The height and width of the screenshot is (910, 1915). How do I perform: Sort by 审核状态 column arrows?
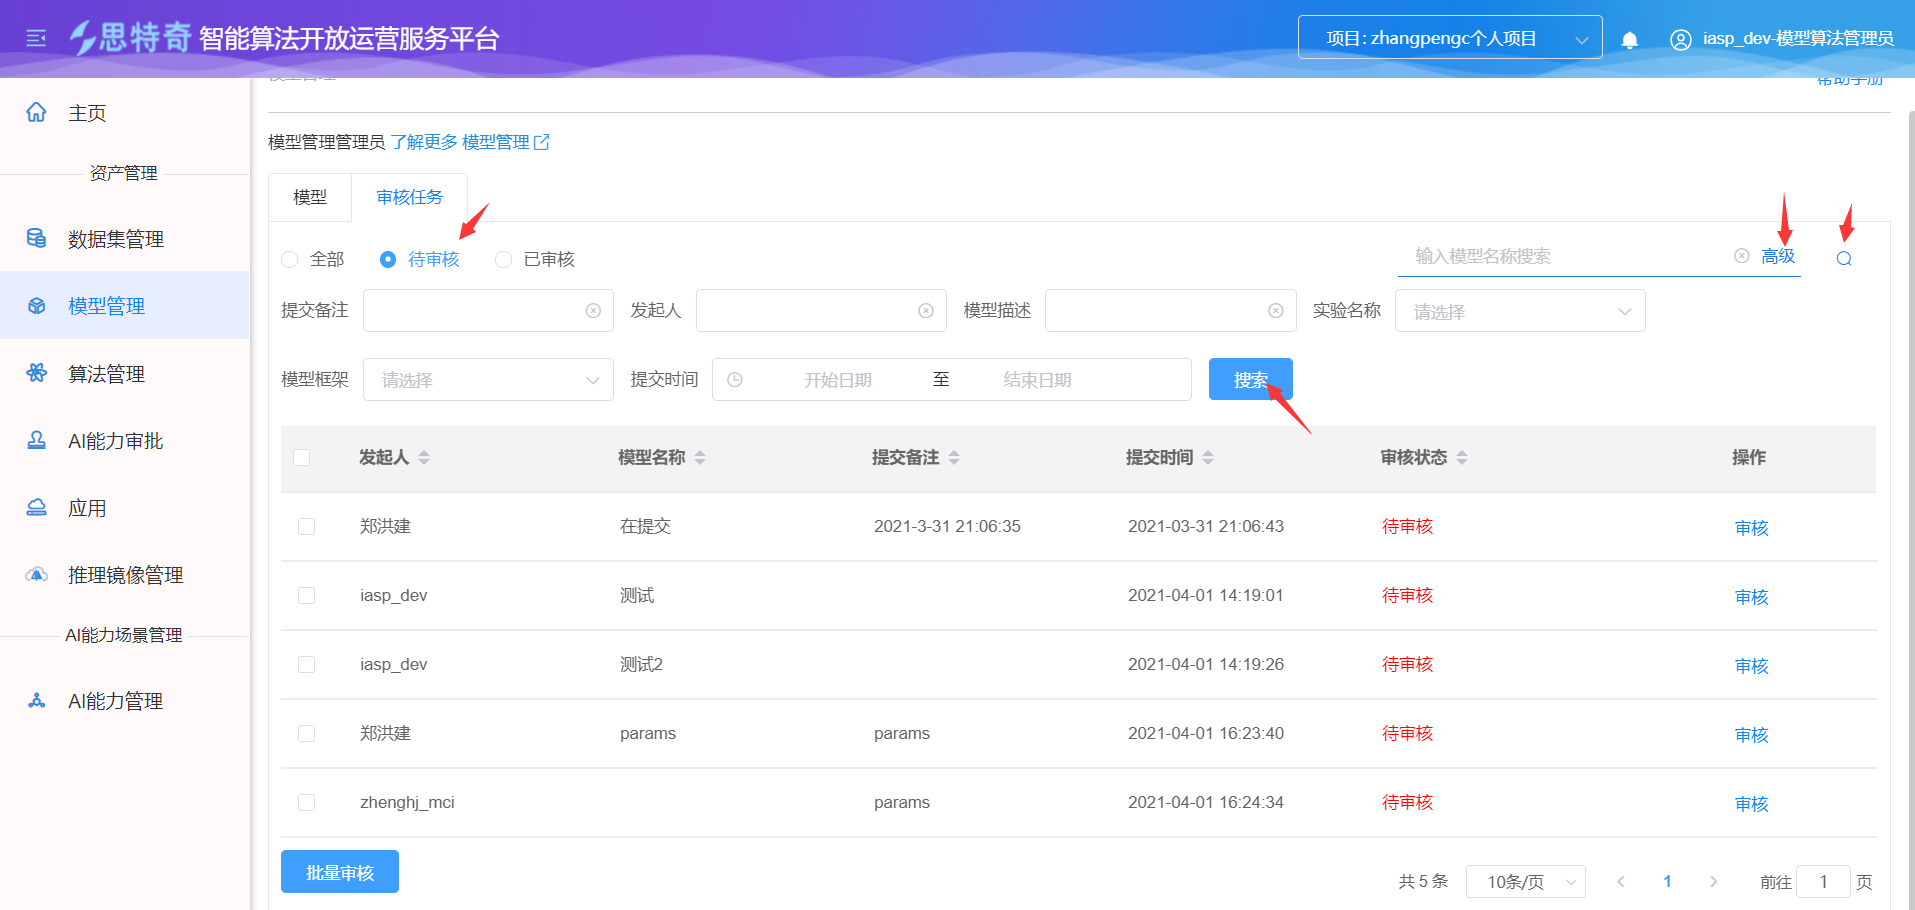(x=1462, y=457)
